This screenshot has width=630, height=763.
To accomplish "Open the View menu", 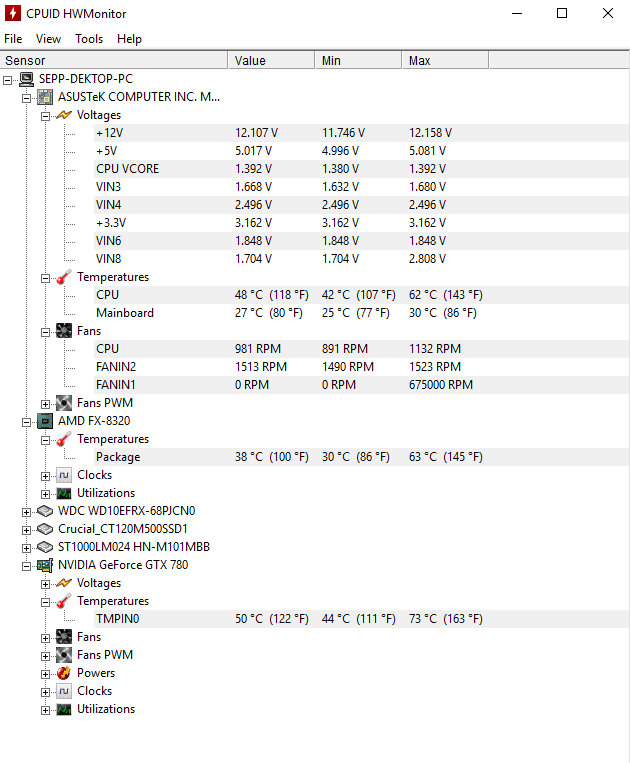I will tap(48, 39).
